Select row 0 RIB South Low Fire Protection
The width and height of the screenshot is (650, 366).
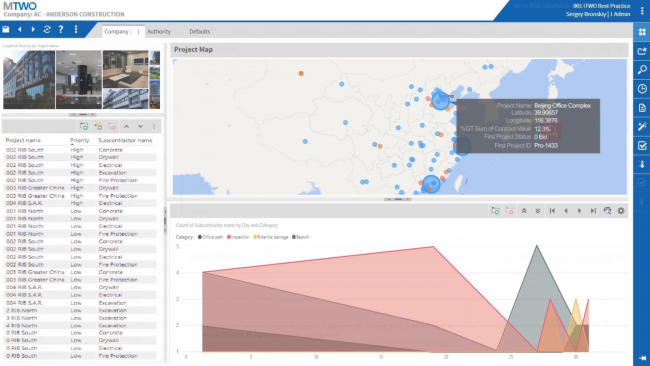[80, 356]
